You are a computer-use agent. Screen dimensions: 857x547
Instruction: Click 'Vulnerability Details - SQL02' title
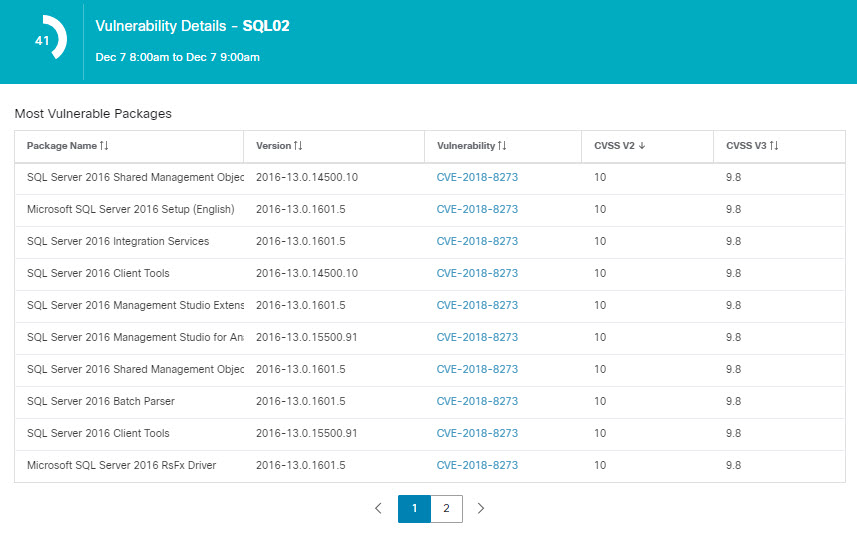tap(192, 26)
